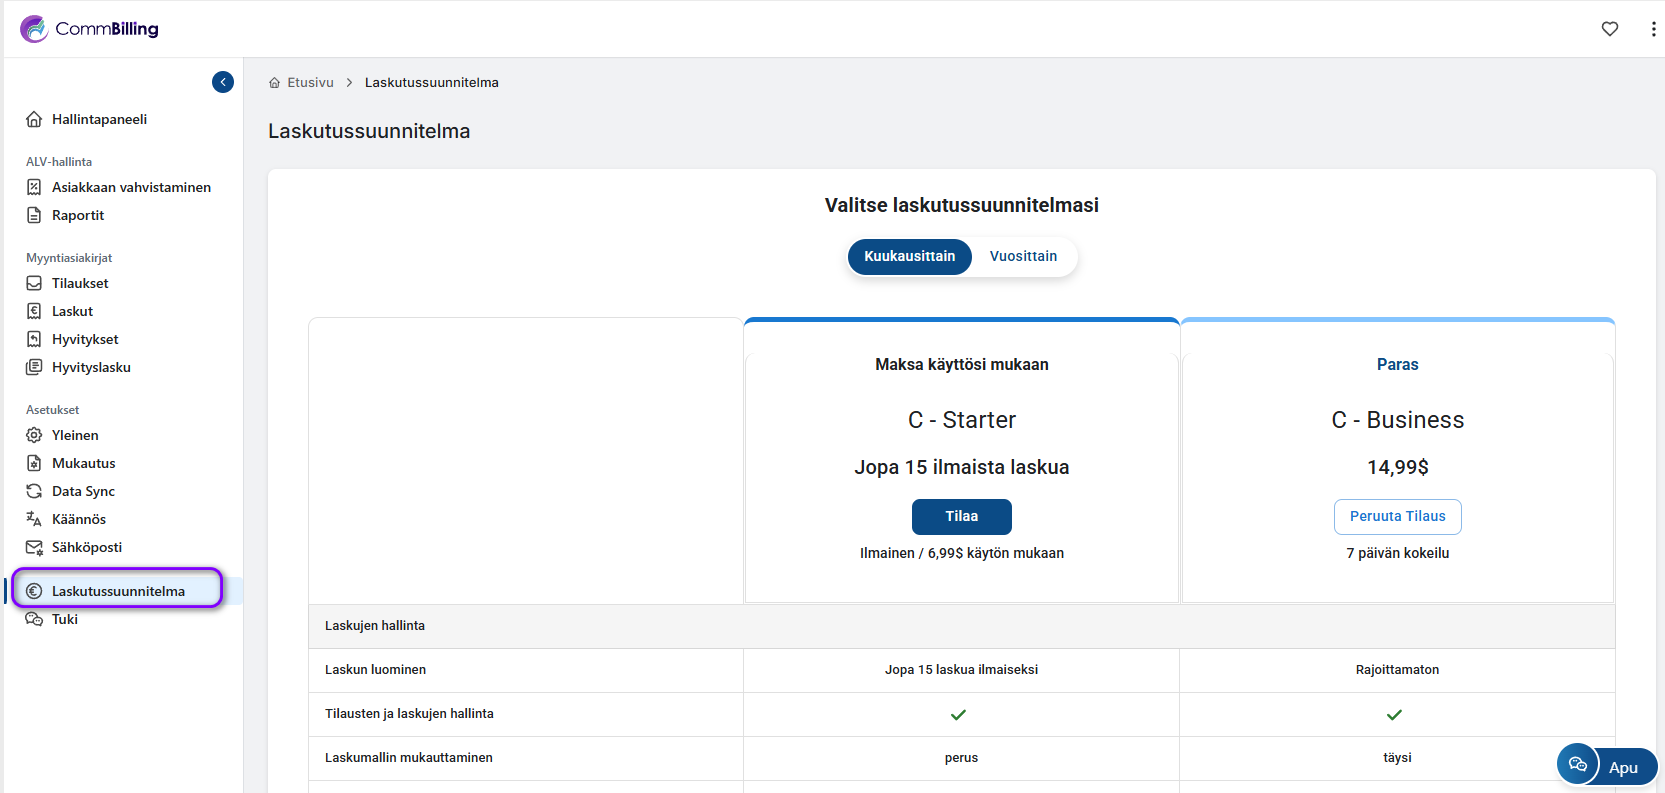The height and width of the screenshot is (793, 1665).
Task: Click the Yleinen settings gear icon
Action: (x=34, y=435)
